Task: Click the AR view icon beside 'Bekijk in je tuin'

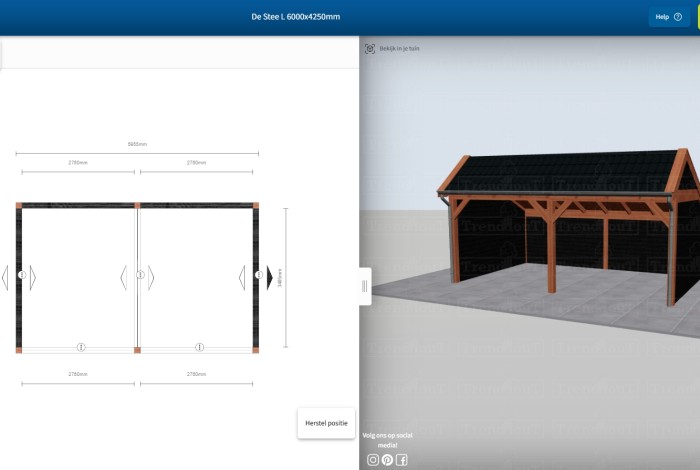Action: click(370, 48)
